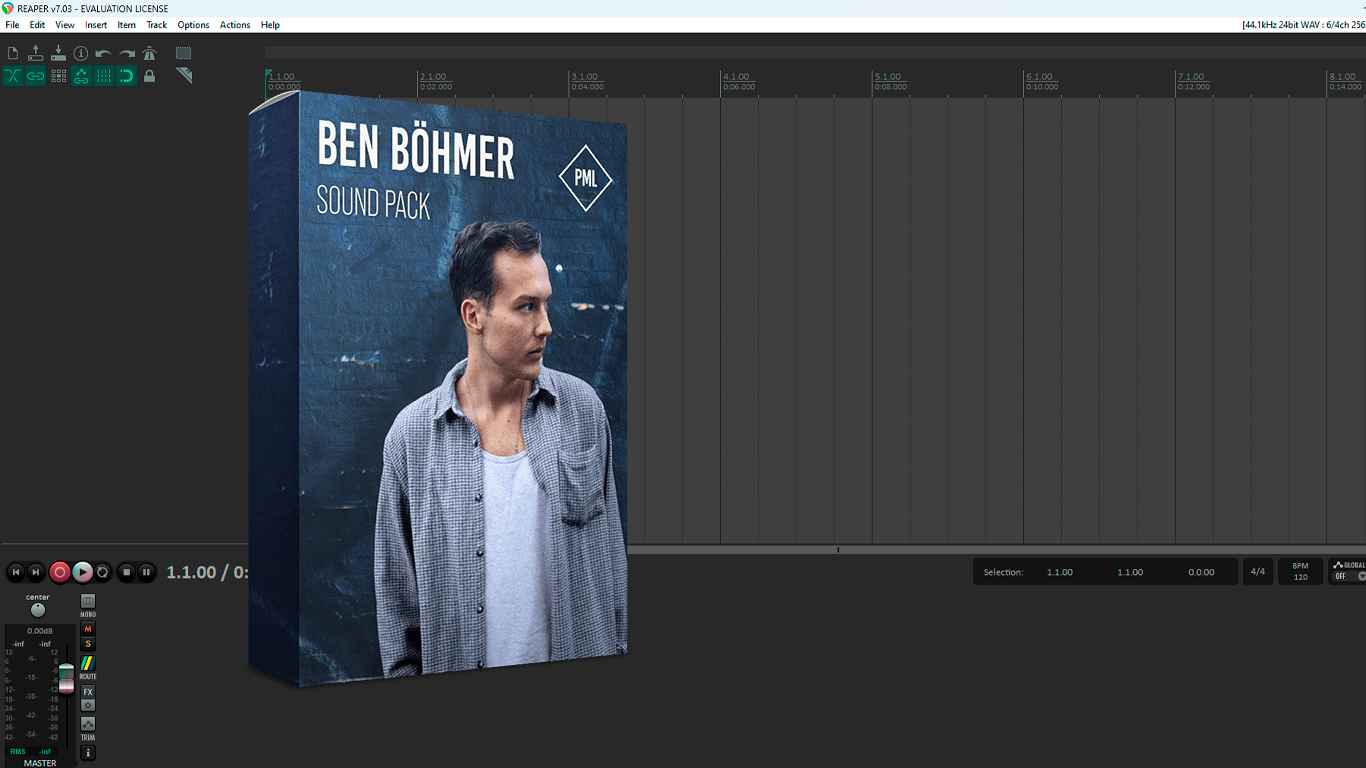
Task: Click the master volume fader handle
Action: (66, 678)
